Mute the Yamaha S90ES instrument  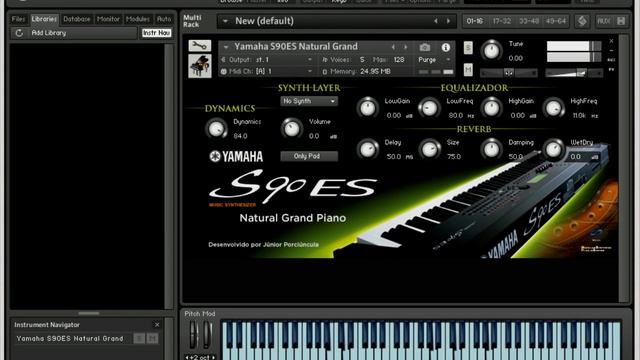click(x=468, y=70)
